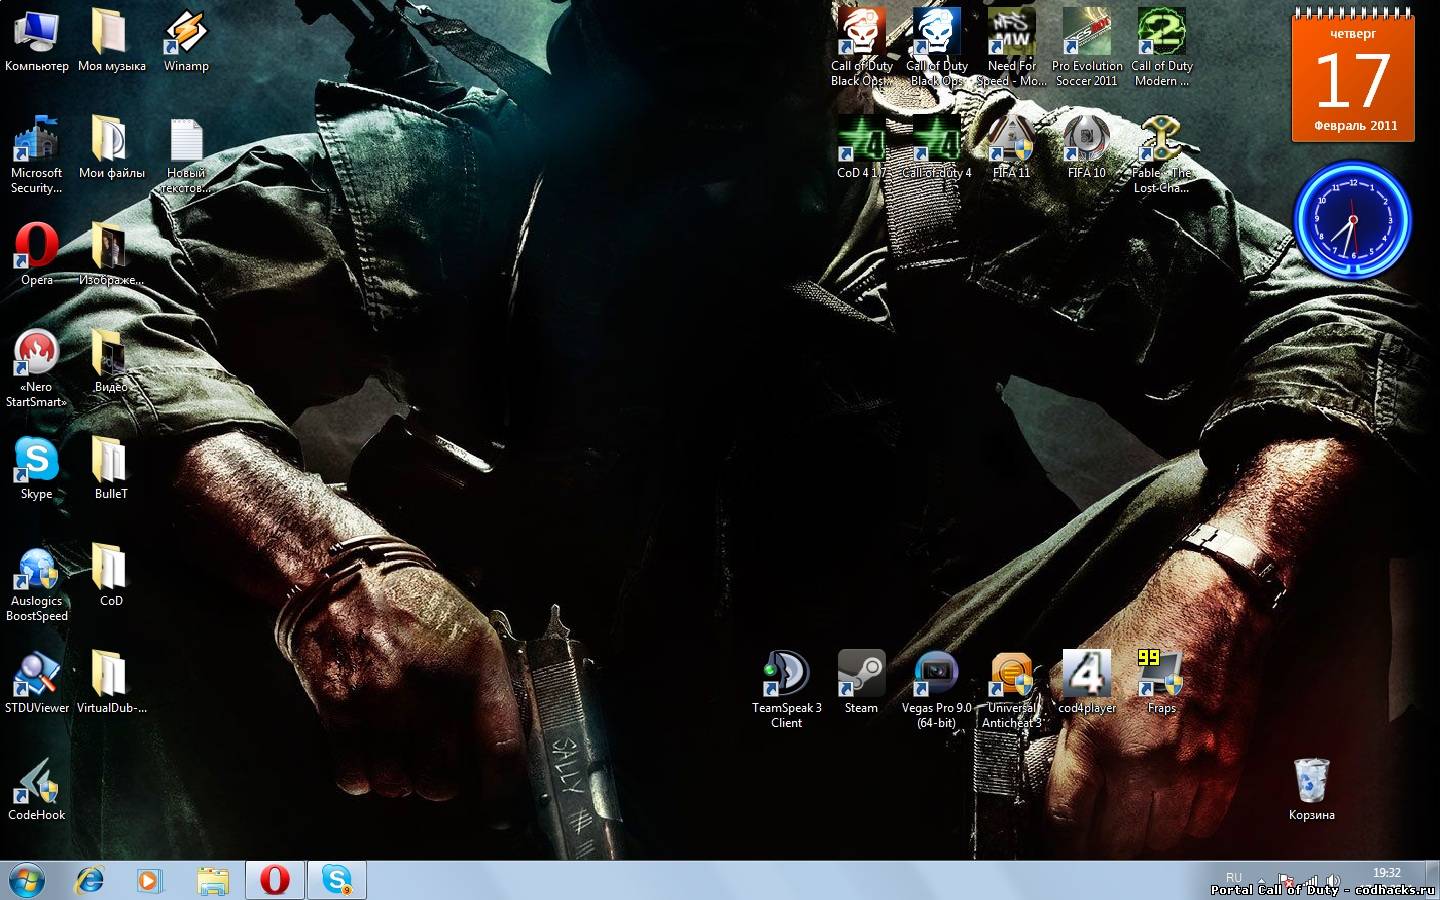The width and height of the screenshot is (1440, 900).
Task: Click the RU language indicator
Action: tap(1234, 877)
